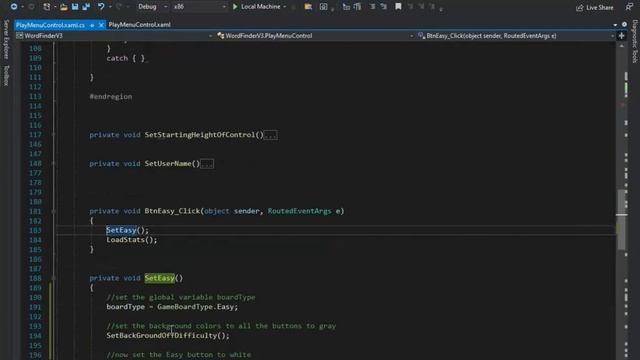Click the Undo arrow icon
The image size is (640, 360).
pyautogui.click(x=101, y=7)
